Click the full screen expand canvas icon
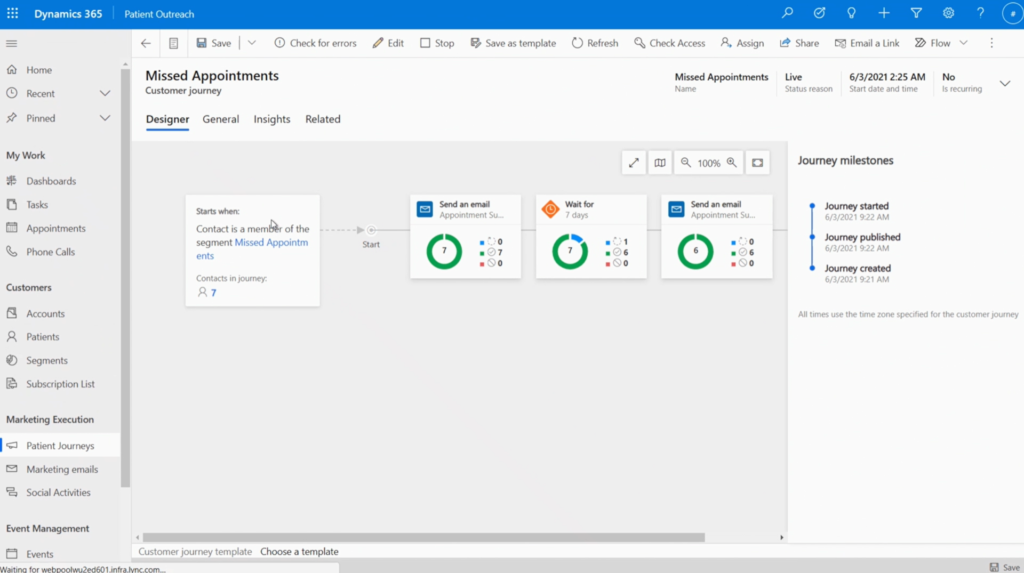The height and width of the screenshot is (573, 1024). click(634, 163)
